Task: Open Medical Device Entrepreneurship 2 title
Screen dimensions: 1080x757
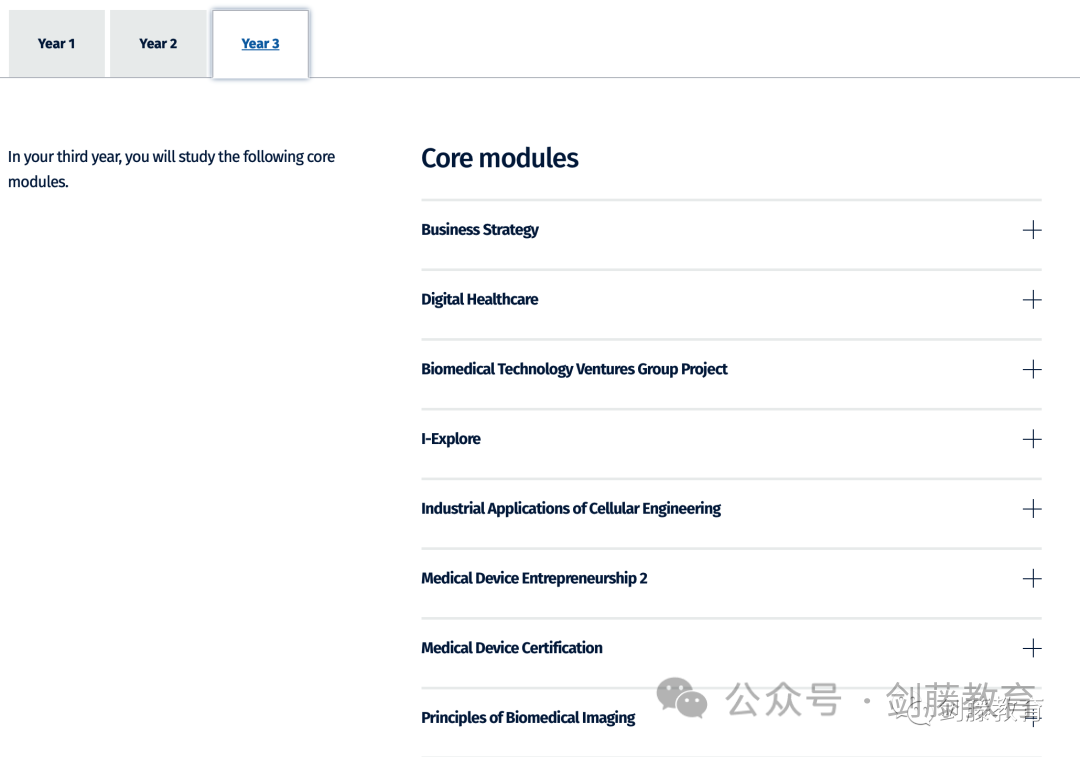Action: (x=534, y=578)
